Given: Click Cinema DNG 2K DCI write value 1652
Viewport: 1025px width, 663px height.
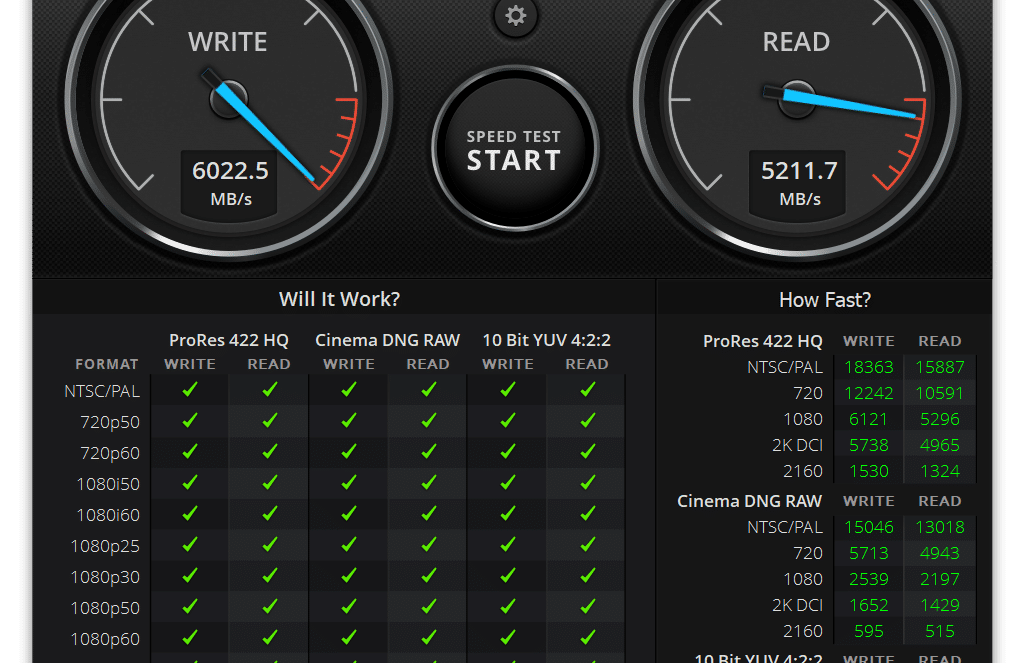Looking at the screenshot, I should point(869,605).
